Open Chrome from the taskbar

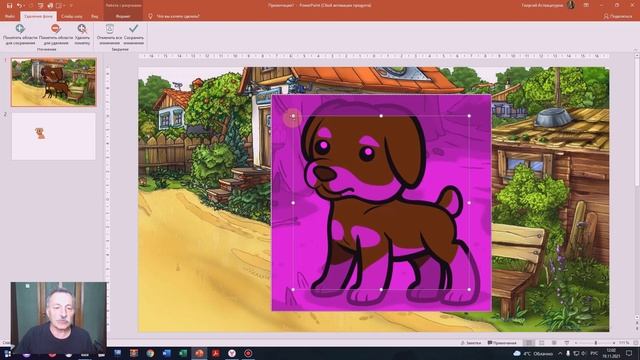click(x=150, y=353)
